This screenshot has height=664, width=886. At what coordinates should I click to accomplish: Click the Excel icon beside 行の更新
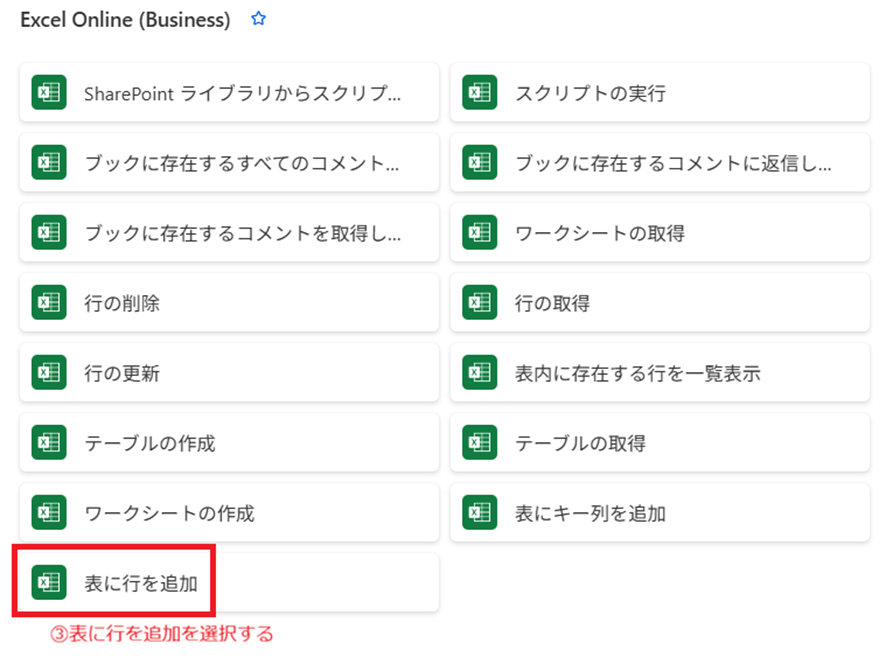(x=49, y=373)
